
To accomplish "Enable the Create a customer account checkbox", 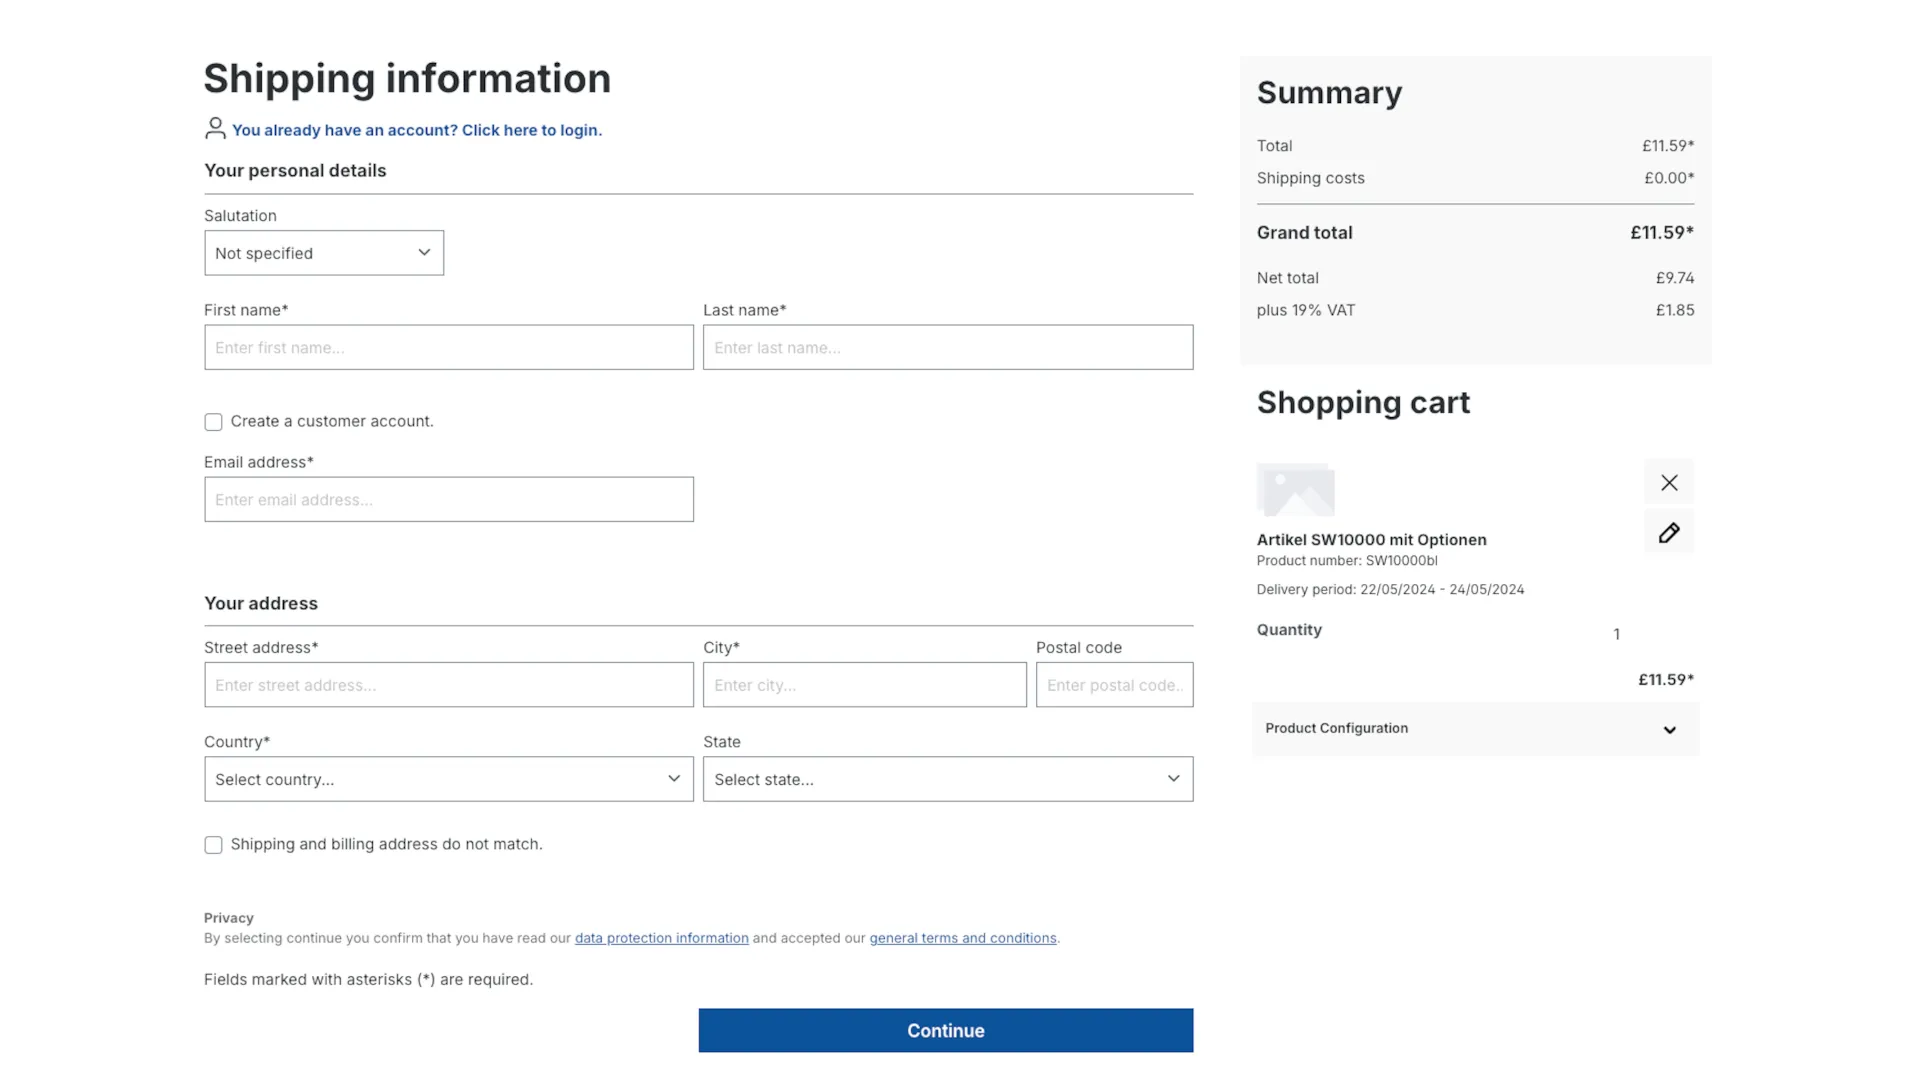I will tap(213, 422).
